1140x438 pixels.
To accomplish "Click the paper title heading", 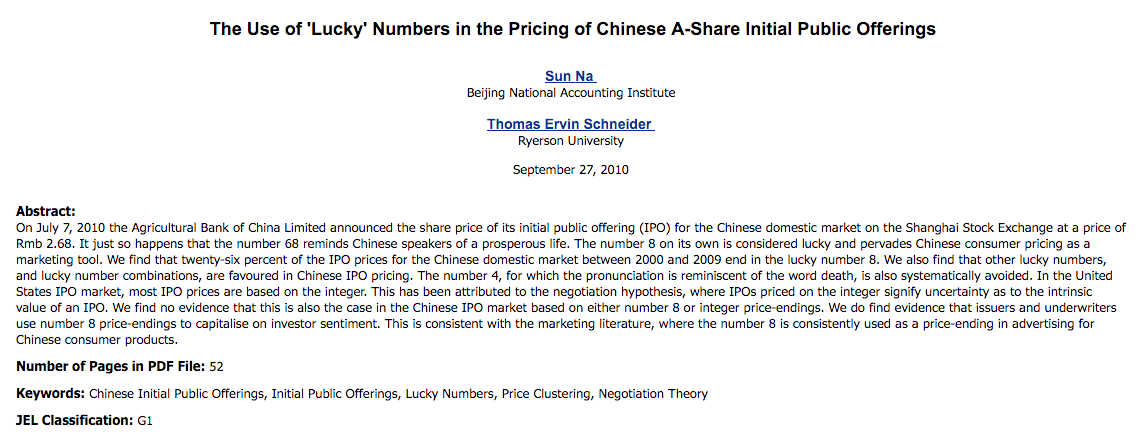I will click(572, 29).
